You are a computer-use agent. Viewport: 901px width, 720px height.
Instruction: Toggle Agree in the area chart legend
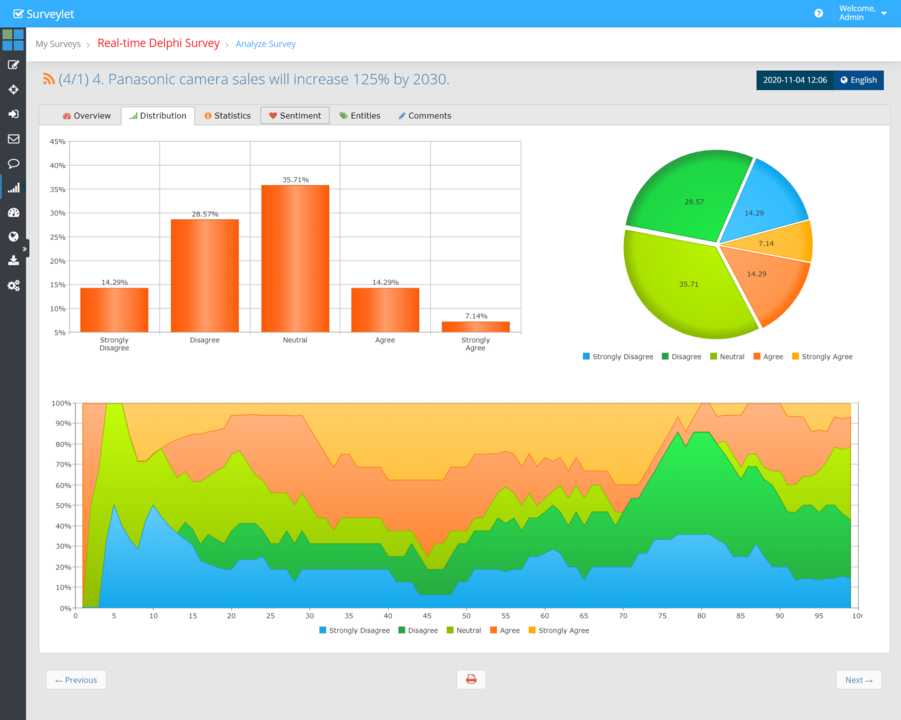click(x=505, y=630)
